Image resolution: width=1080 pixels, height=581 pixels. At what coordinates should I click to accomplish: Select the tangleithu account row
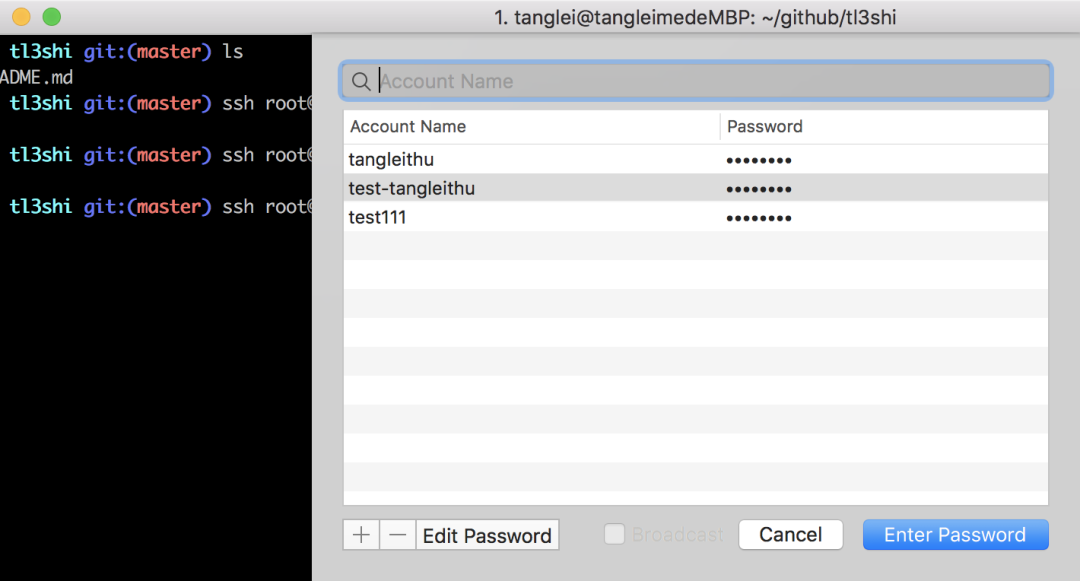tap(391, 160)
